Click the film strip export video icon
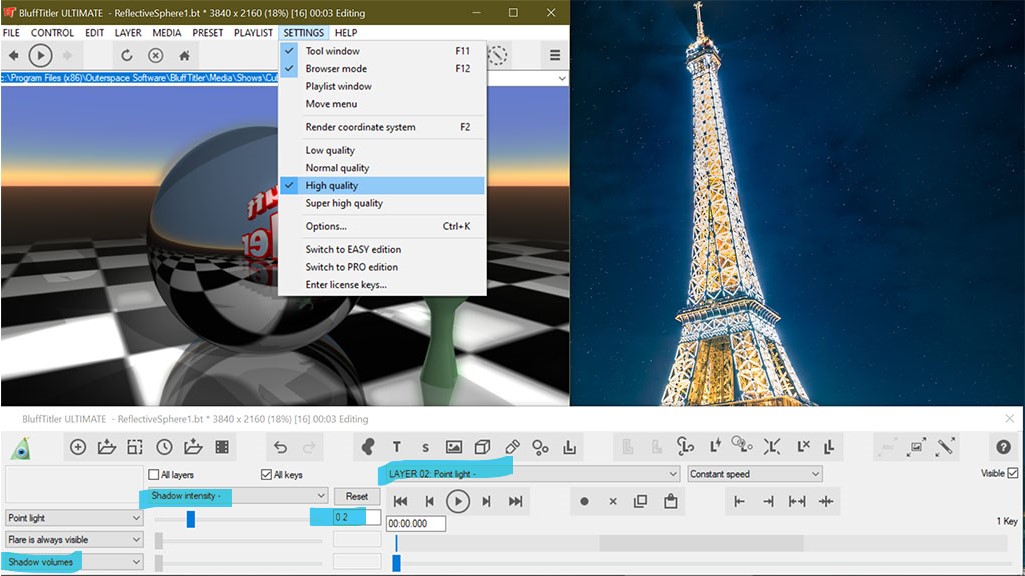The height and width of the screenshot is (576, 1025). click(x=222, y=447)
